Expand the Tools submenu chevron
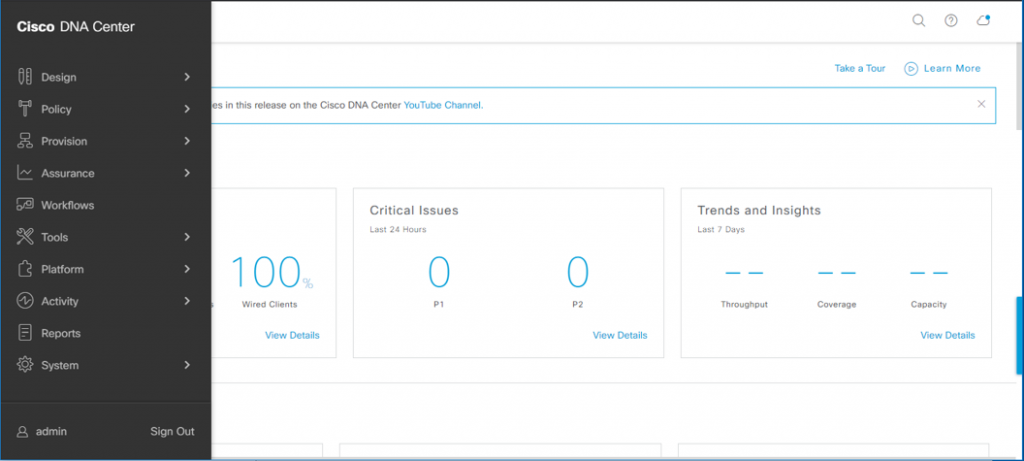The width and height of the screenshot is (1024, 461). (x=187, y=237)
